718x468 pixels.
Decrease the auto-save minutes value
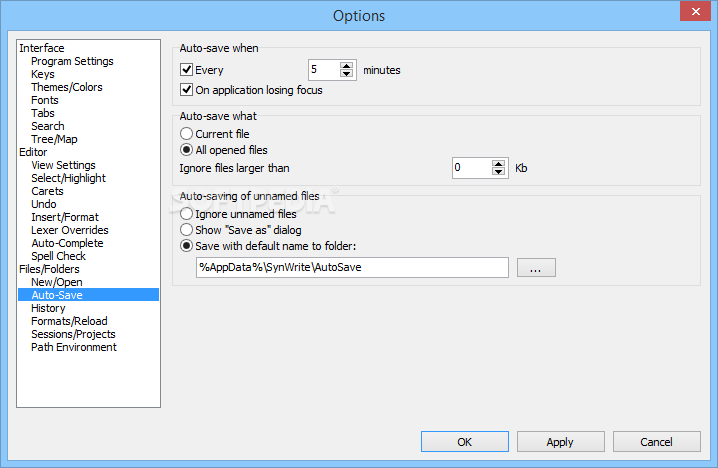(x=347, y=74)
